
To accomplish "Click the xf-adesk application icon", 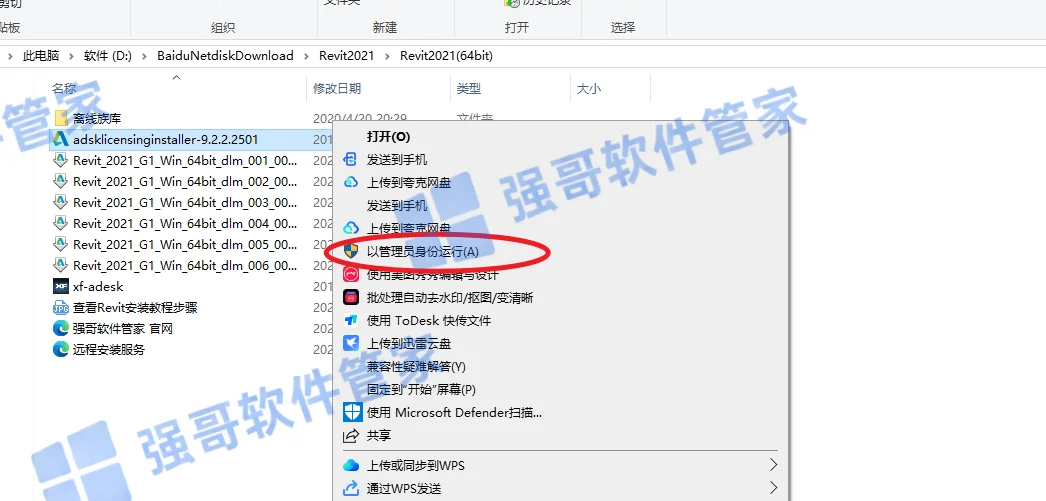I will click(x=61, y=286).
